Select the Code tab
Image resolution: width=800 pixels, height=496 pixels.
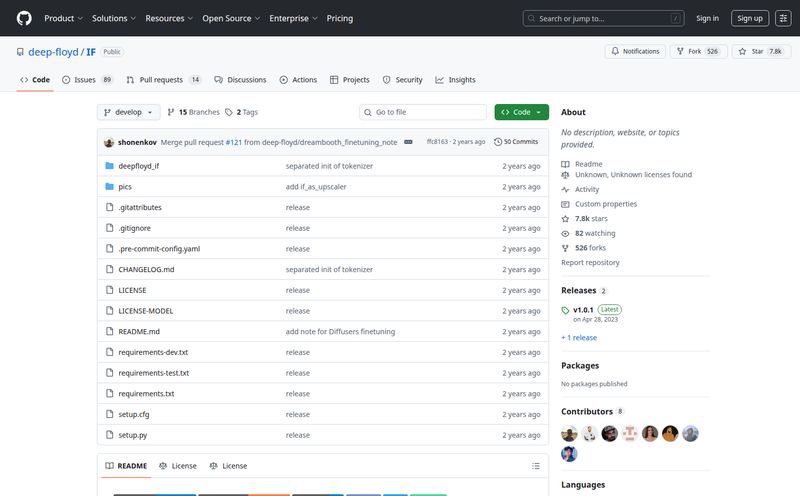[x=35, y=80]
